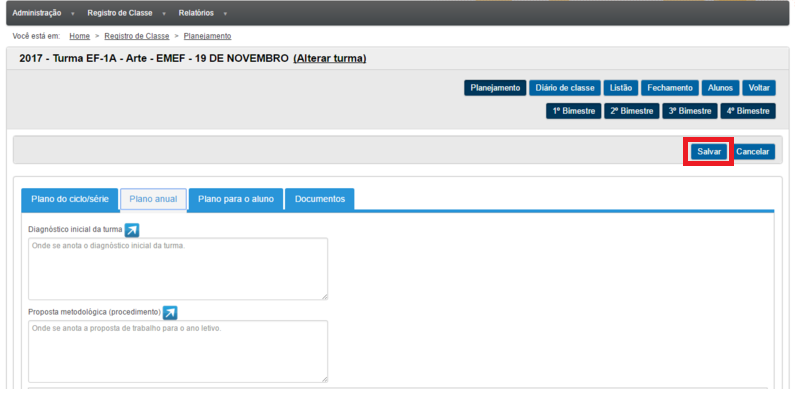Follow the Registro de Classe breadcrumb link
795x396 pixels.
pyautogui.click(x=137, y=36)
